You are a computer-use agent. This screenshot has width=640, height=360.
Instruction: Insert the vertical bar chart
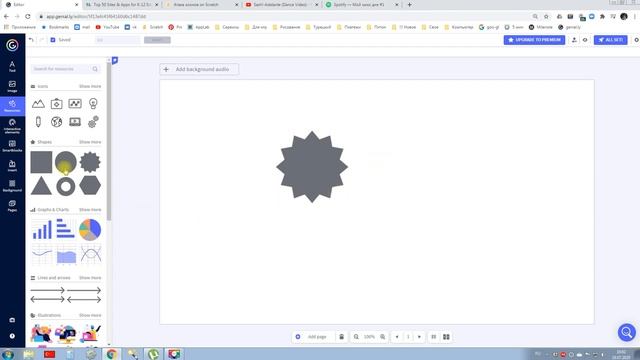(42, 229)
